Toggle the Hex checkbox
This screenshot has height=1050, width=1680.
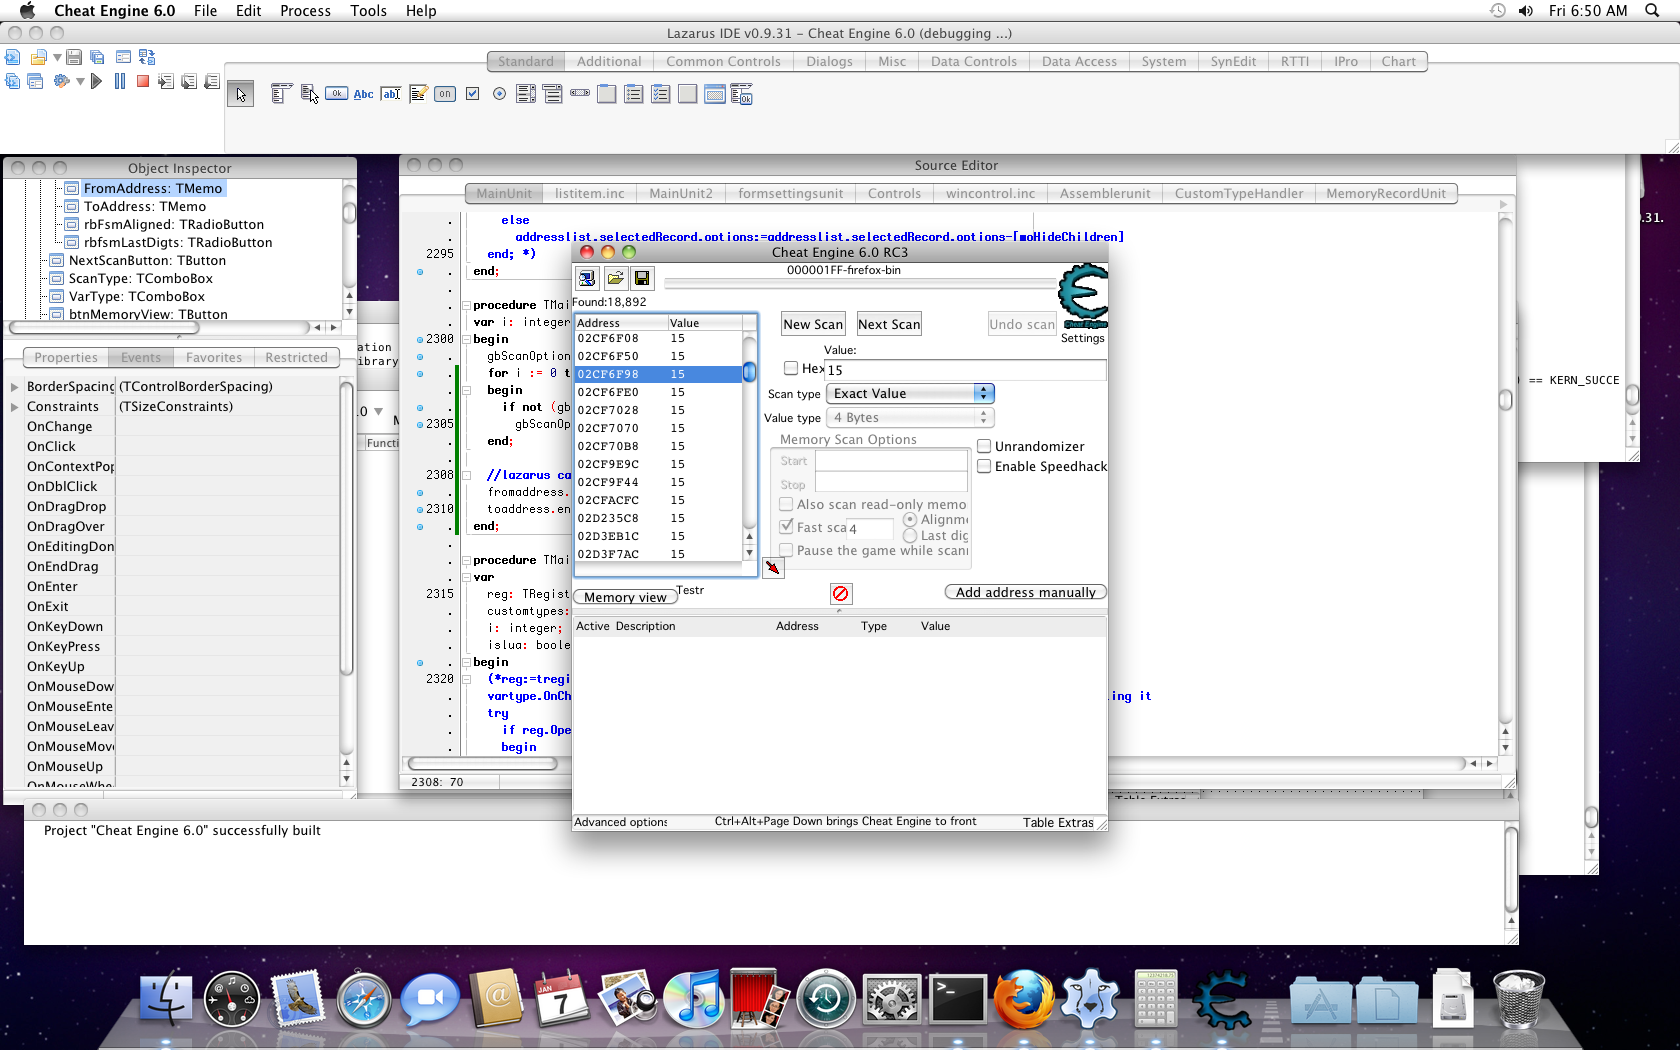point(791,368)
